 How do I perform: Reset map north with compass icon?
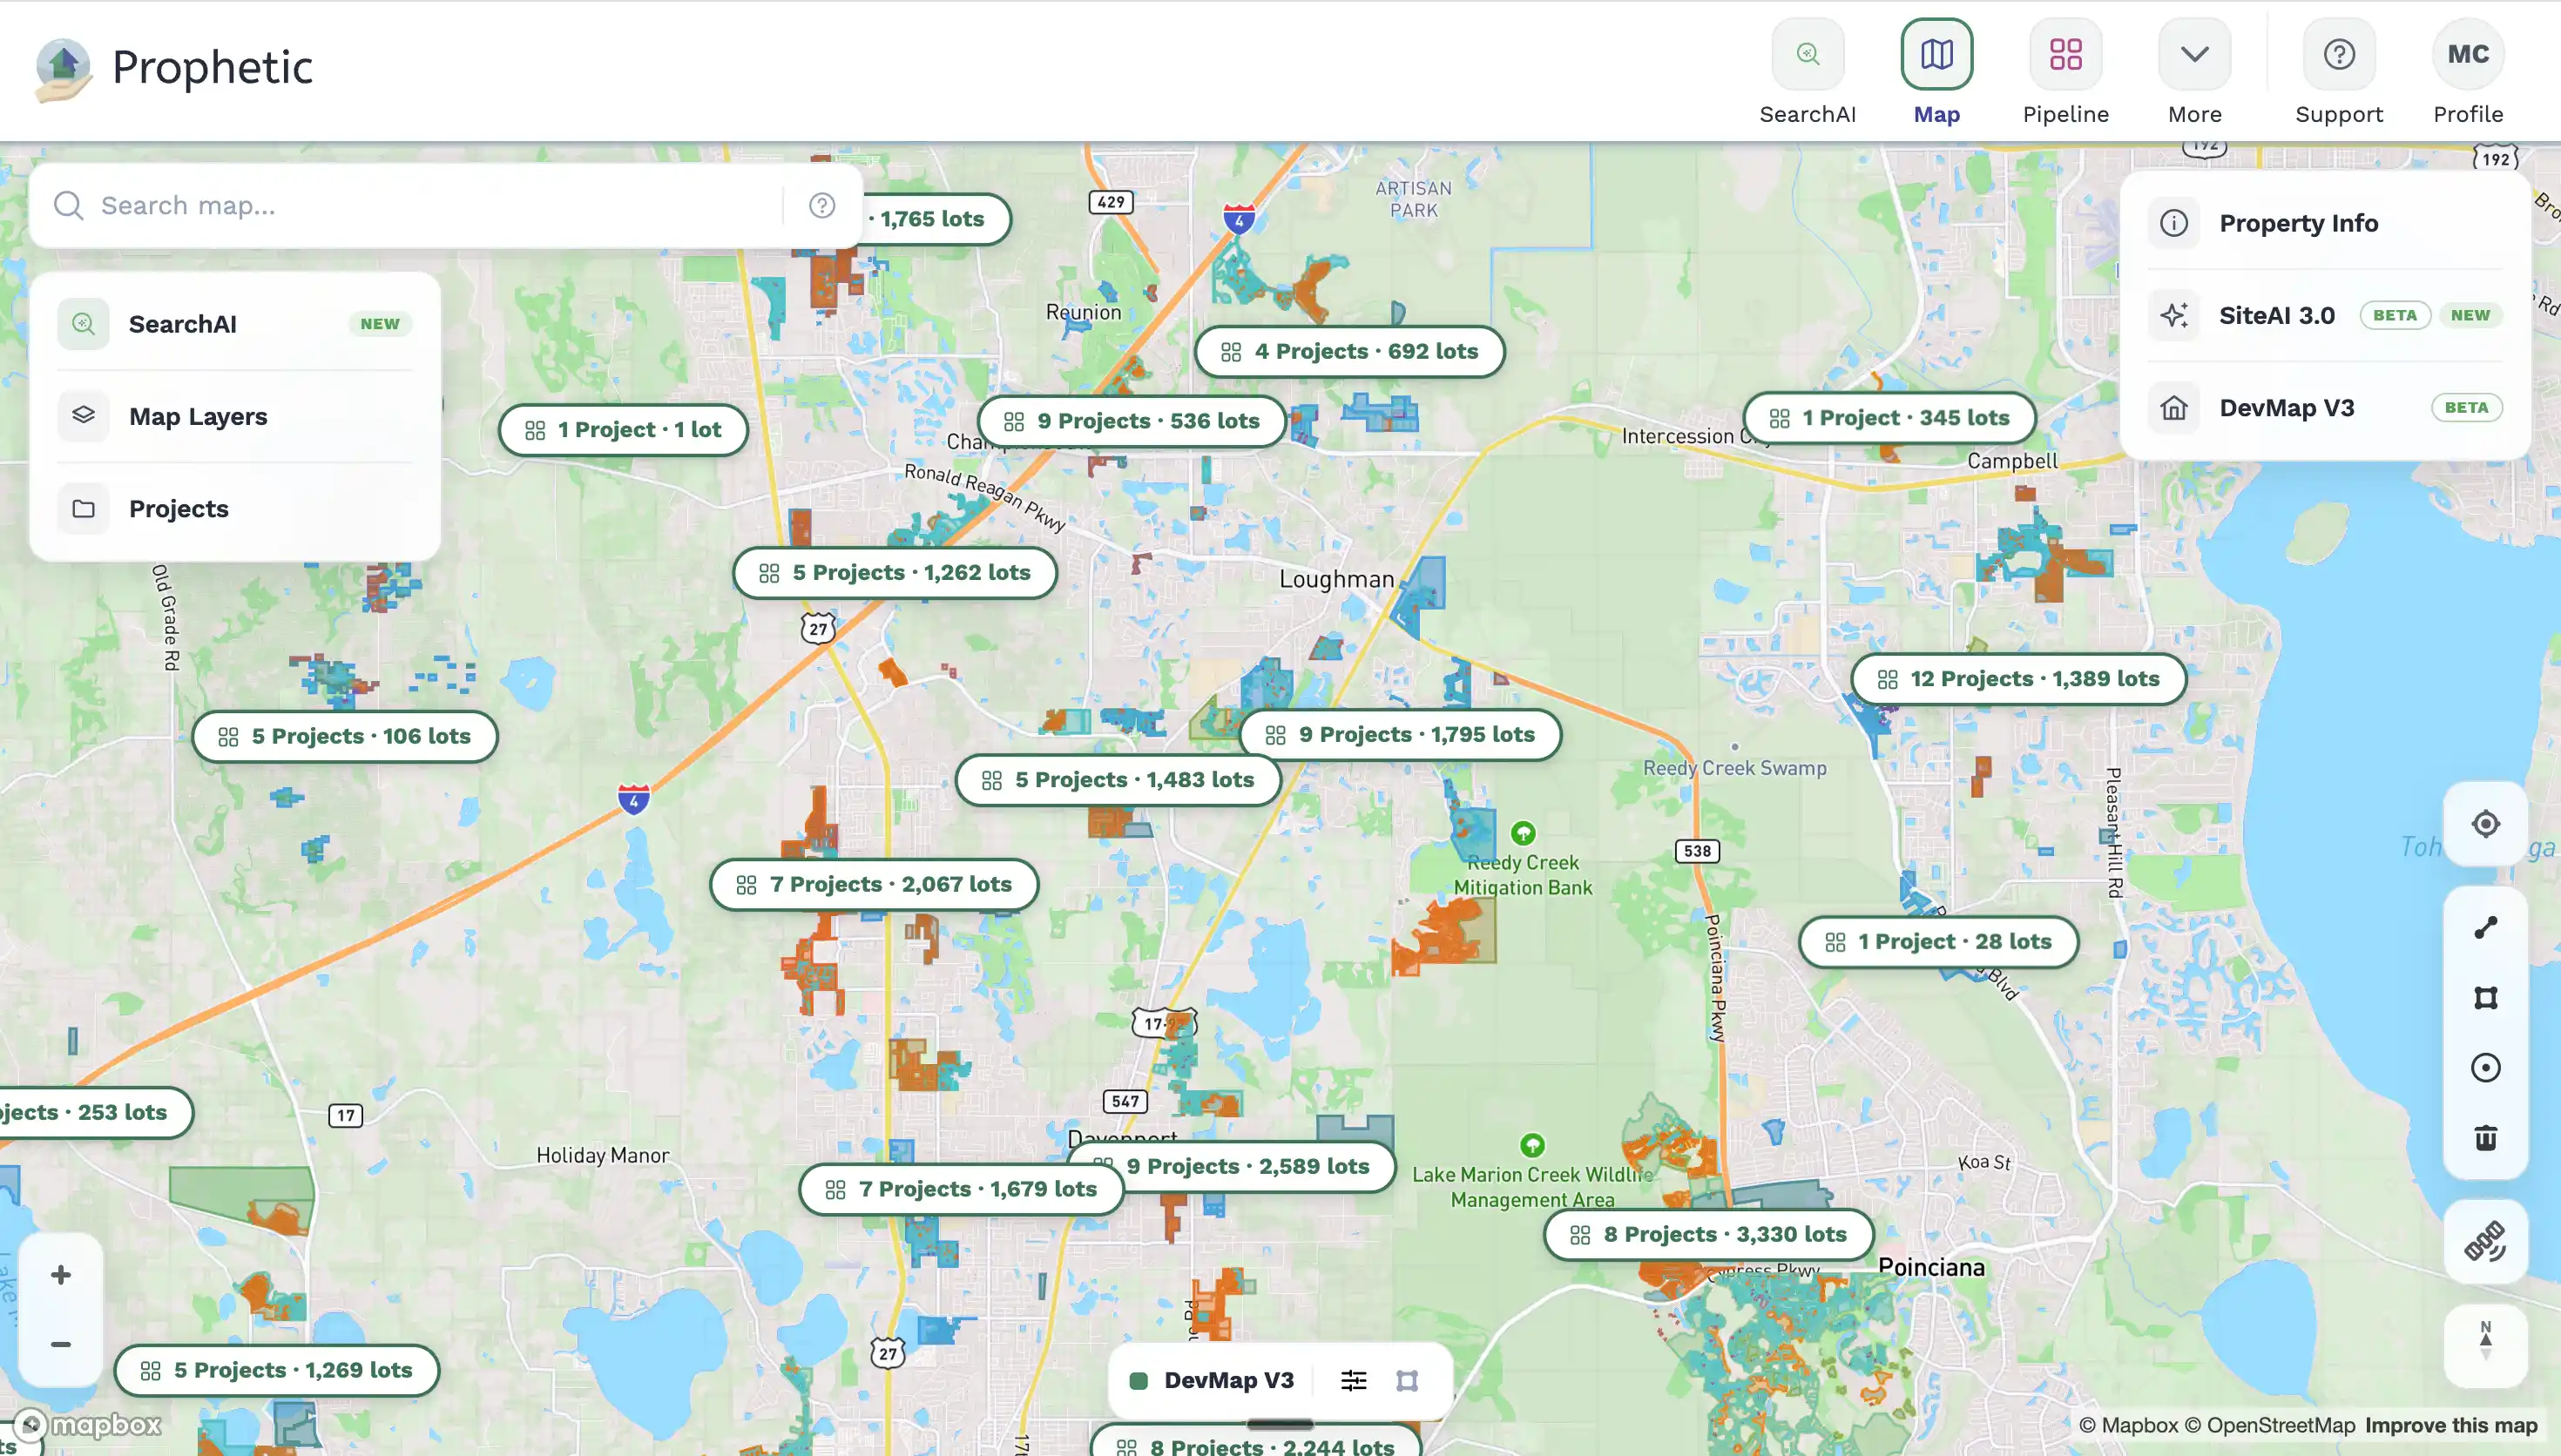coord(2485,1345)
